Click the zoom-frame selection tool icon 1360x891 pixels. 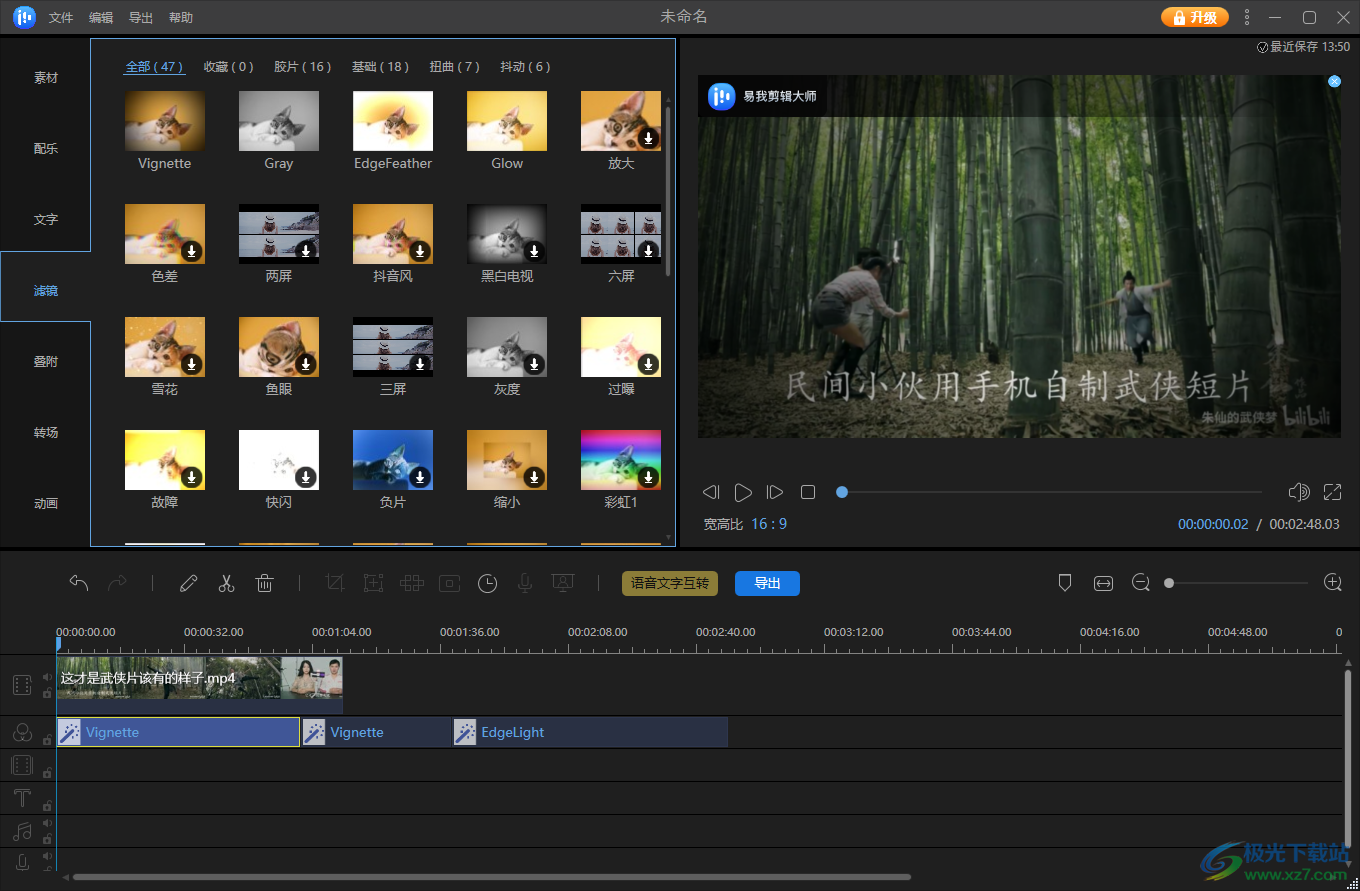(373, 583)
